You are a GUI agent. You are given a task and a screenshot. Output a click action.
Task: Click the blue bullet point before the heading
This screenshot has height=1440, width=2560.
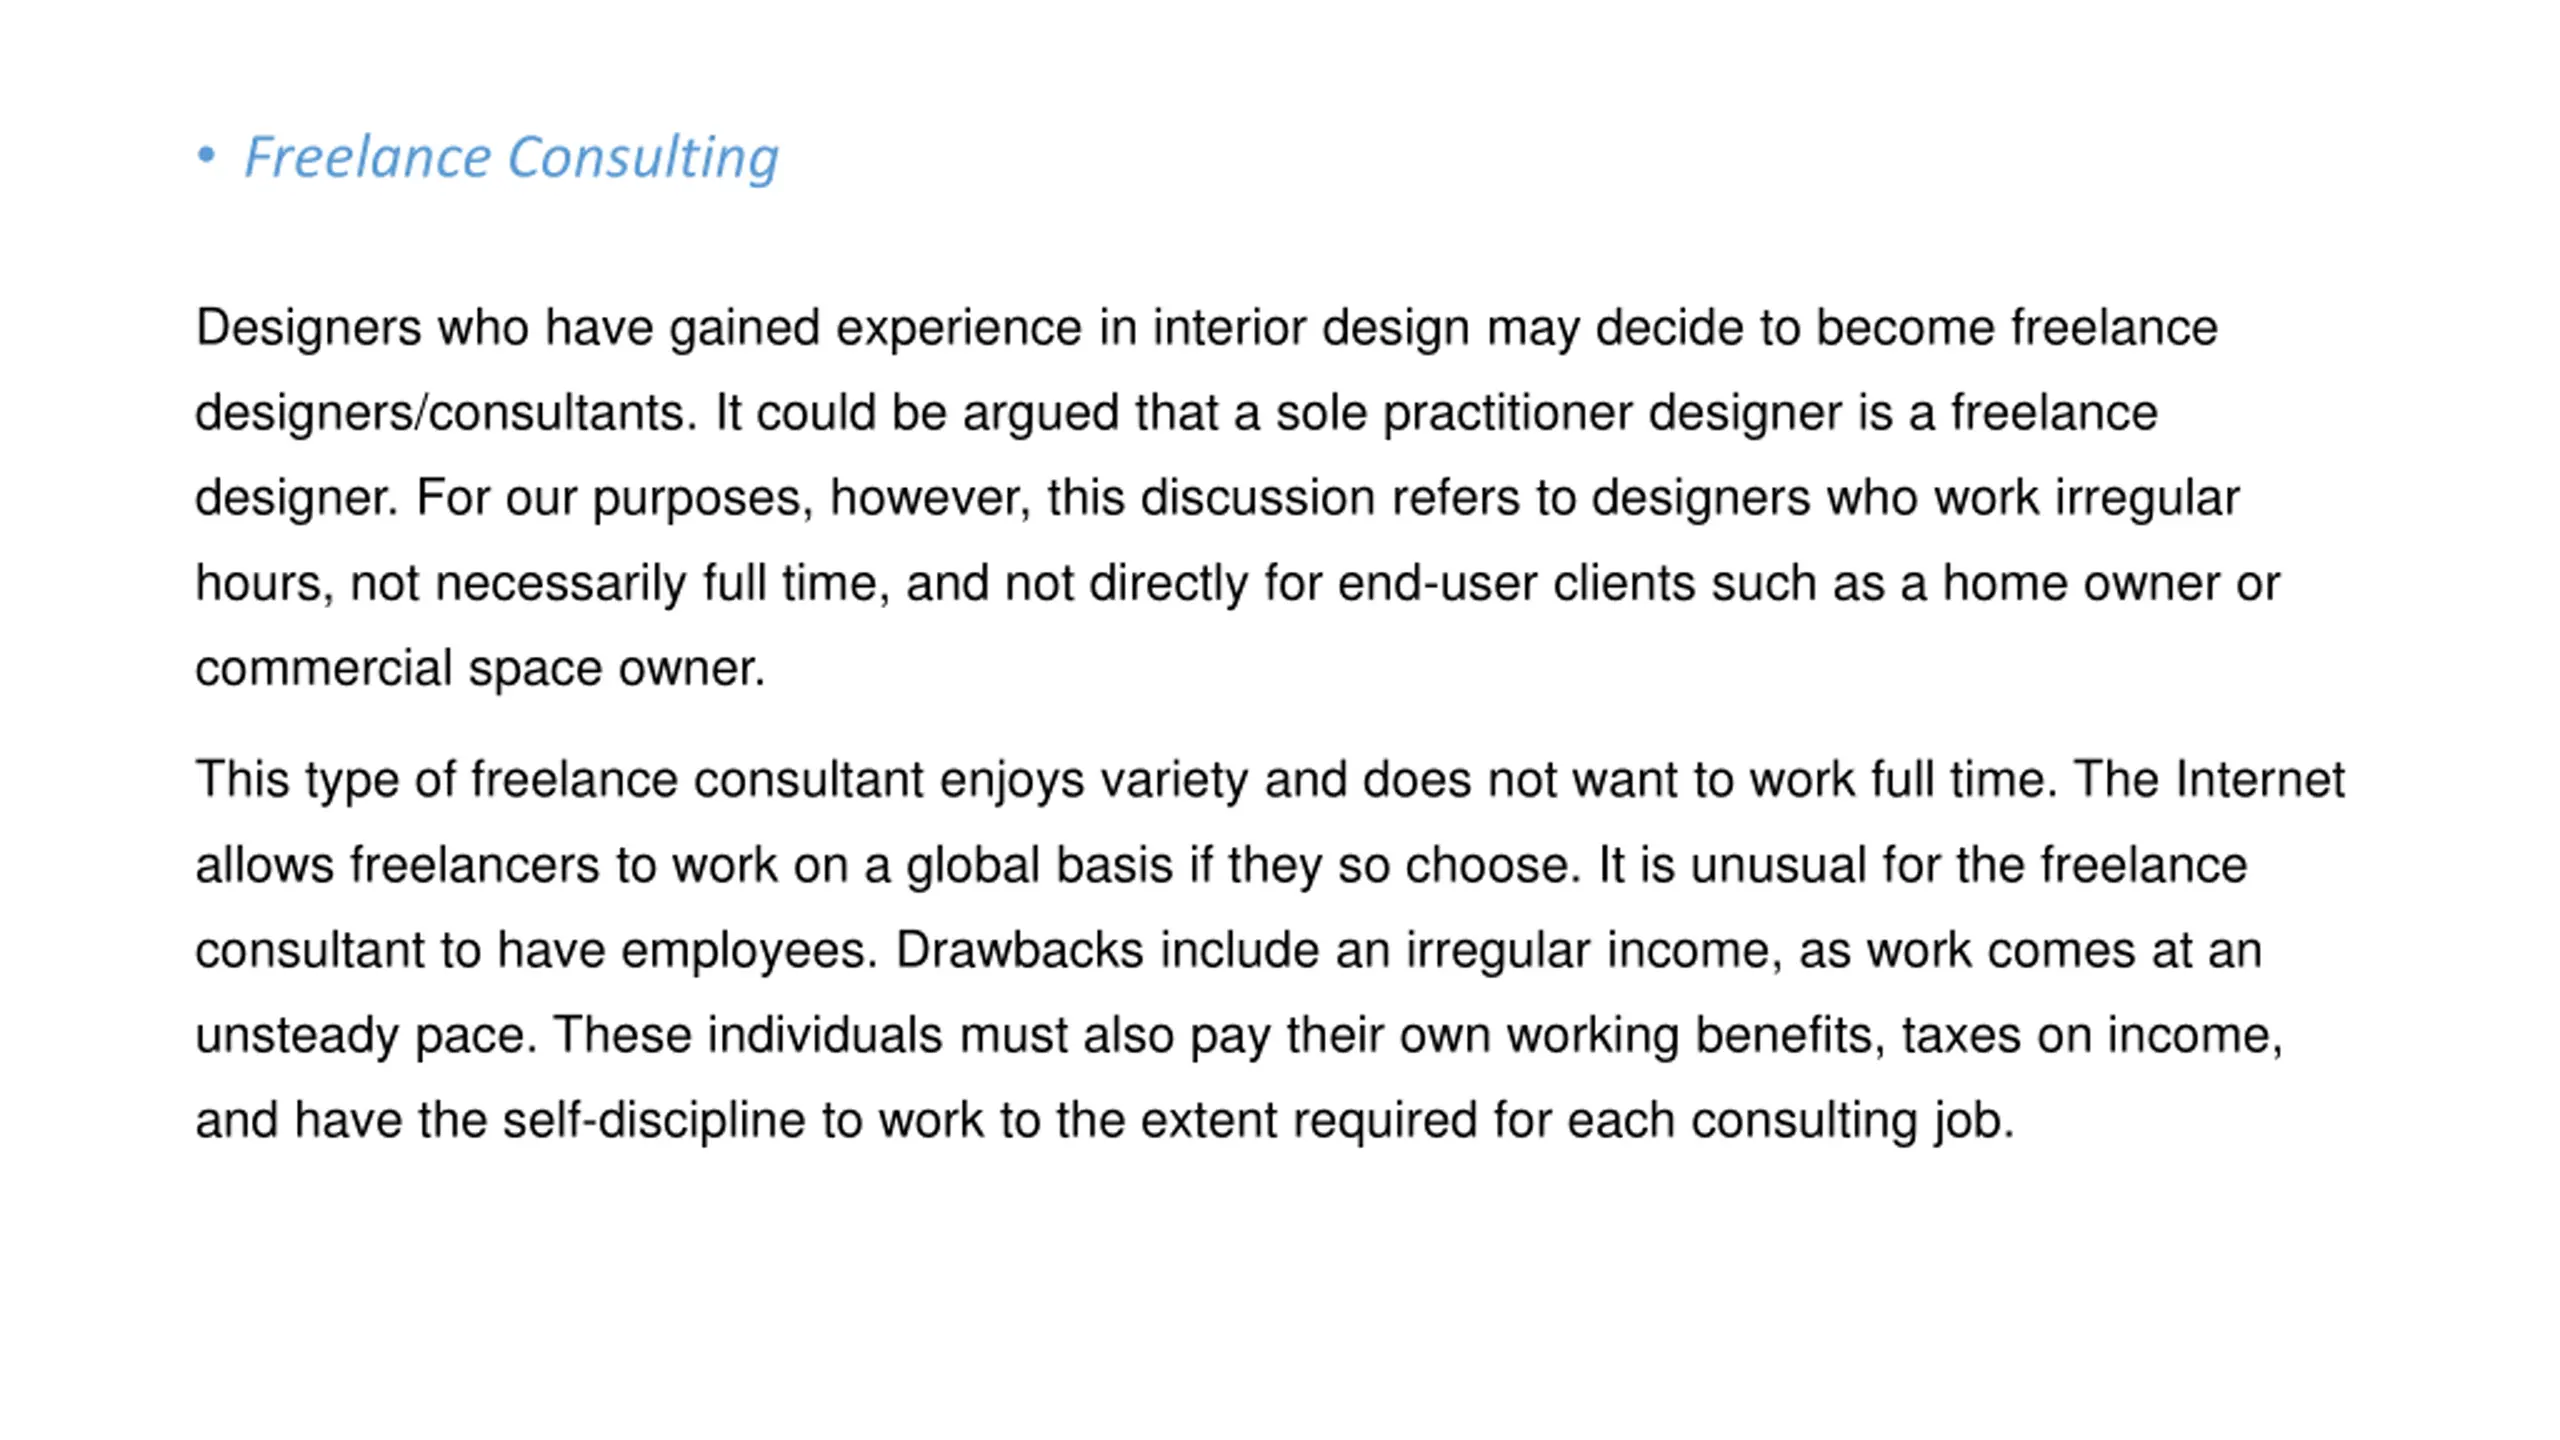coord(206,155)
